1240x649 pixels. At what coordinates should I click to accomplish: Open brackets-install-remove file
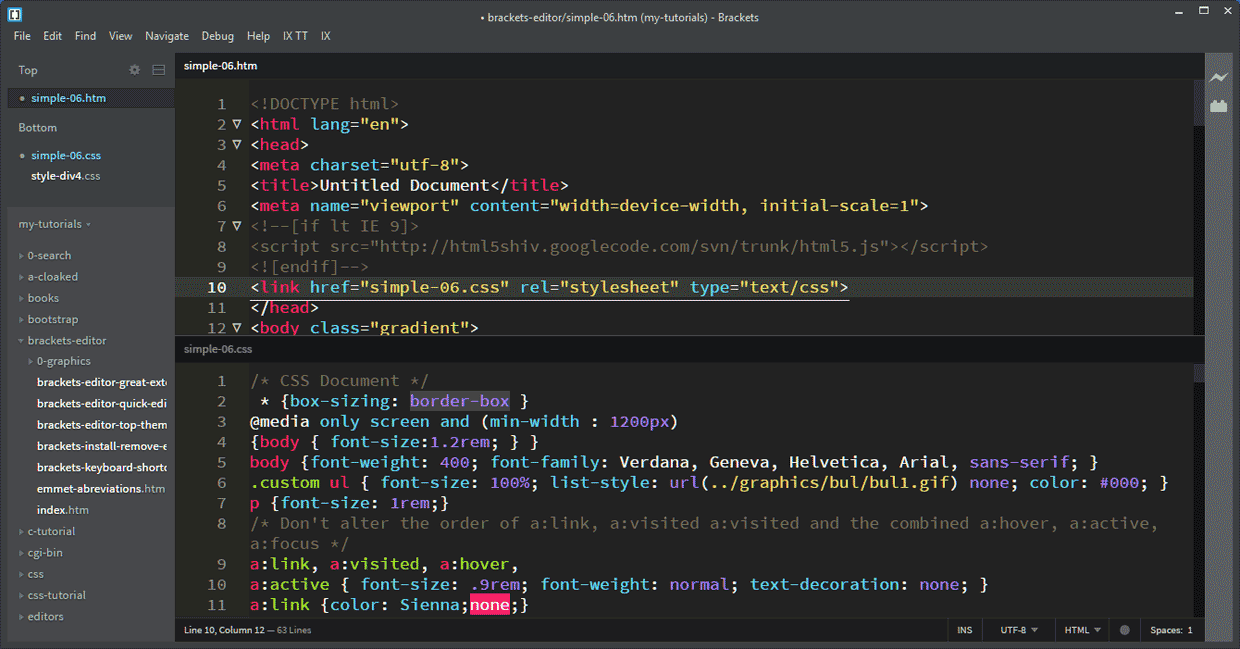[102, 446]
